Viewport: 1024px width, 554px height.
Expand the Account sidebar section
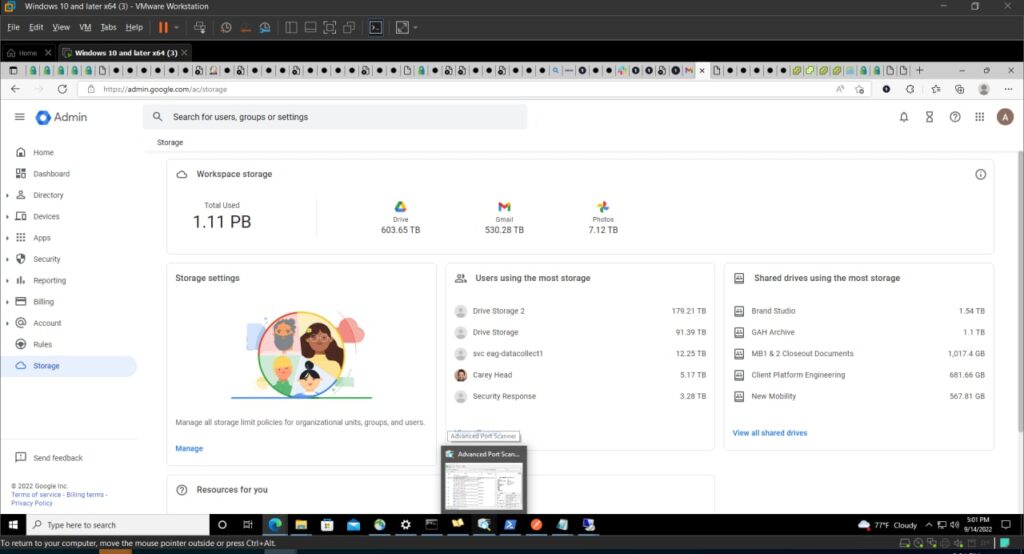pos(7,323)
